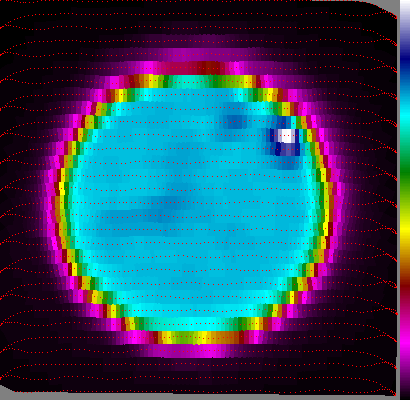This screenshot has height=400, width=410.
Task: Click the magenta glow below the disk
Action: tap(197, 351)
